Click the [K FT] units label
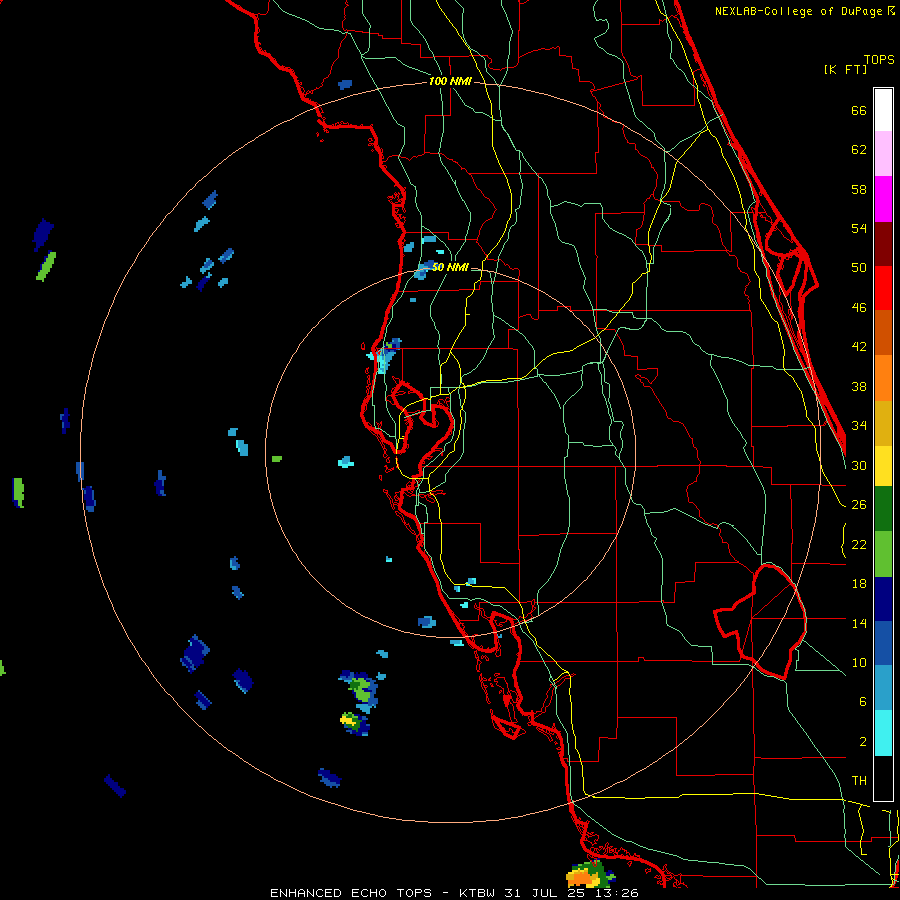The width and height of the screenshot is (900, 900). tap(845, 69)
